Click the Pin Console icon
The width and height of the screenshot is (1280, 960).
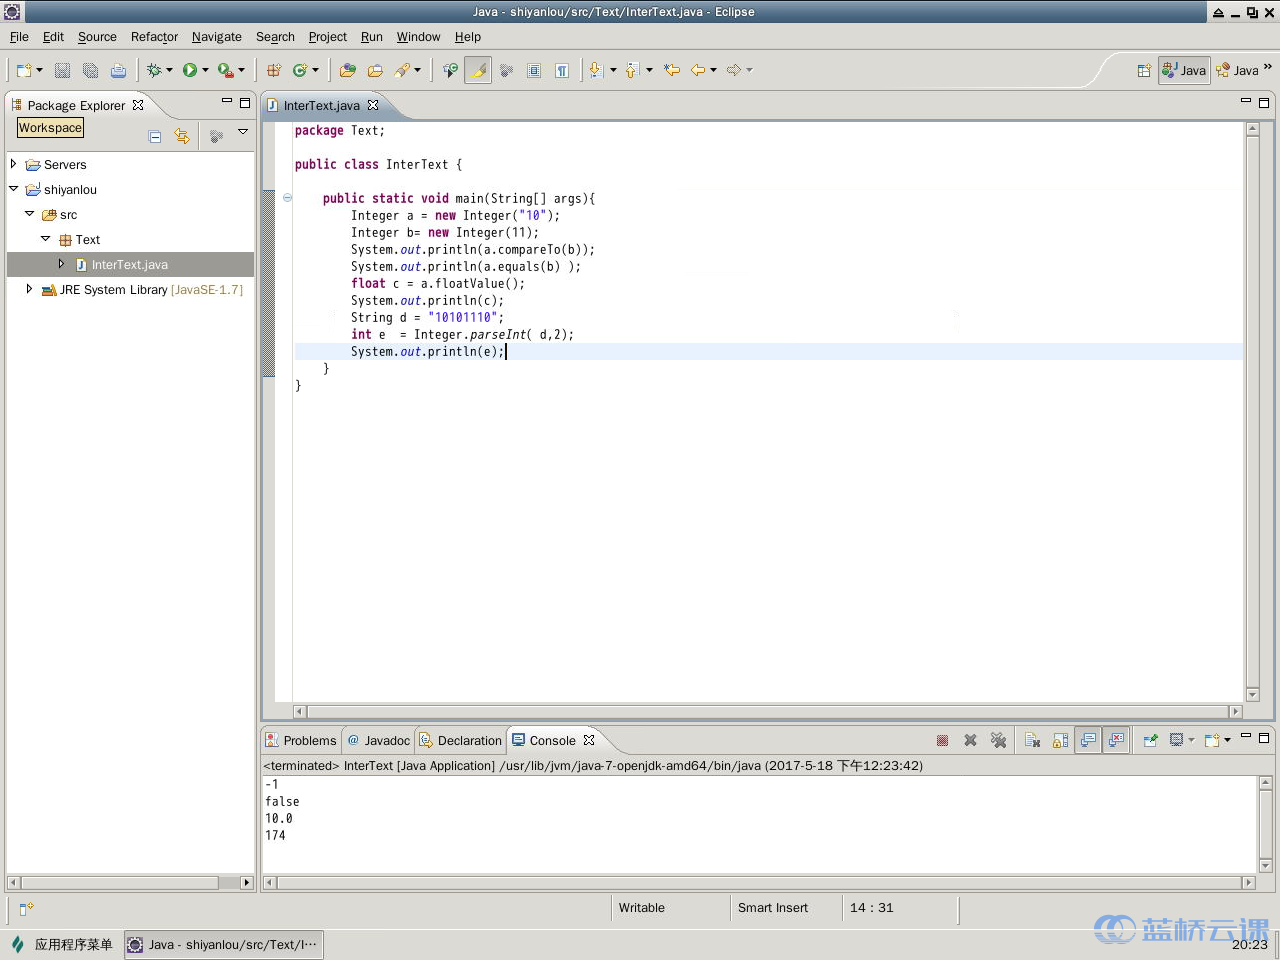pyautogui.click(x=1150, y=740)
